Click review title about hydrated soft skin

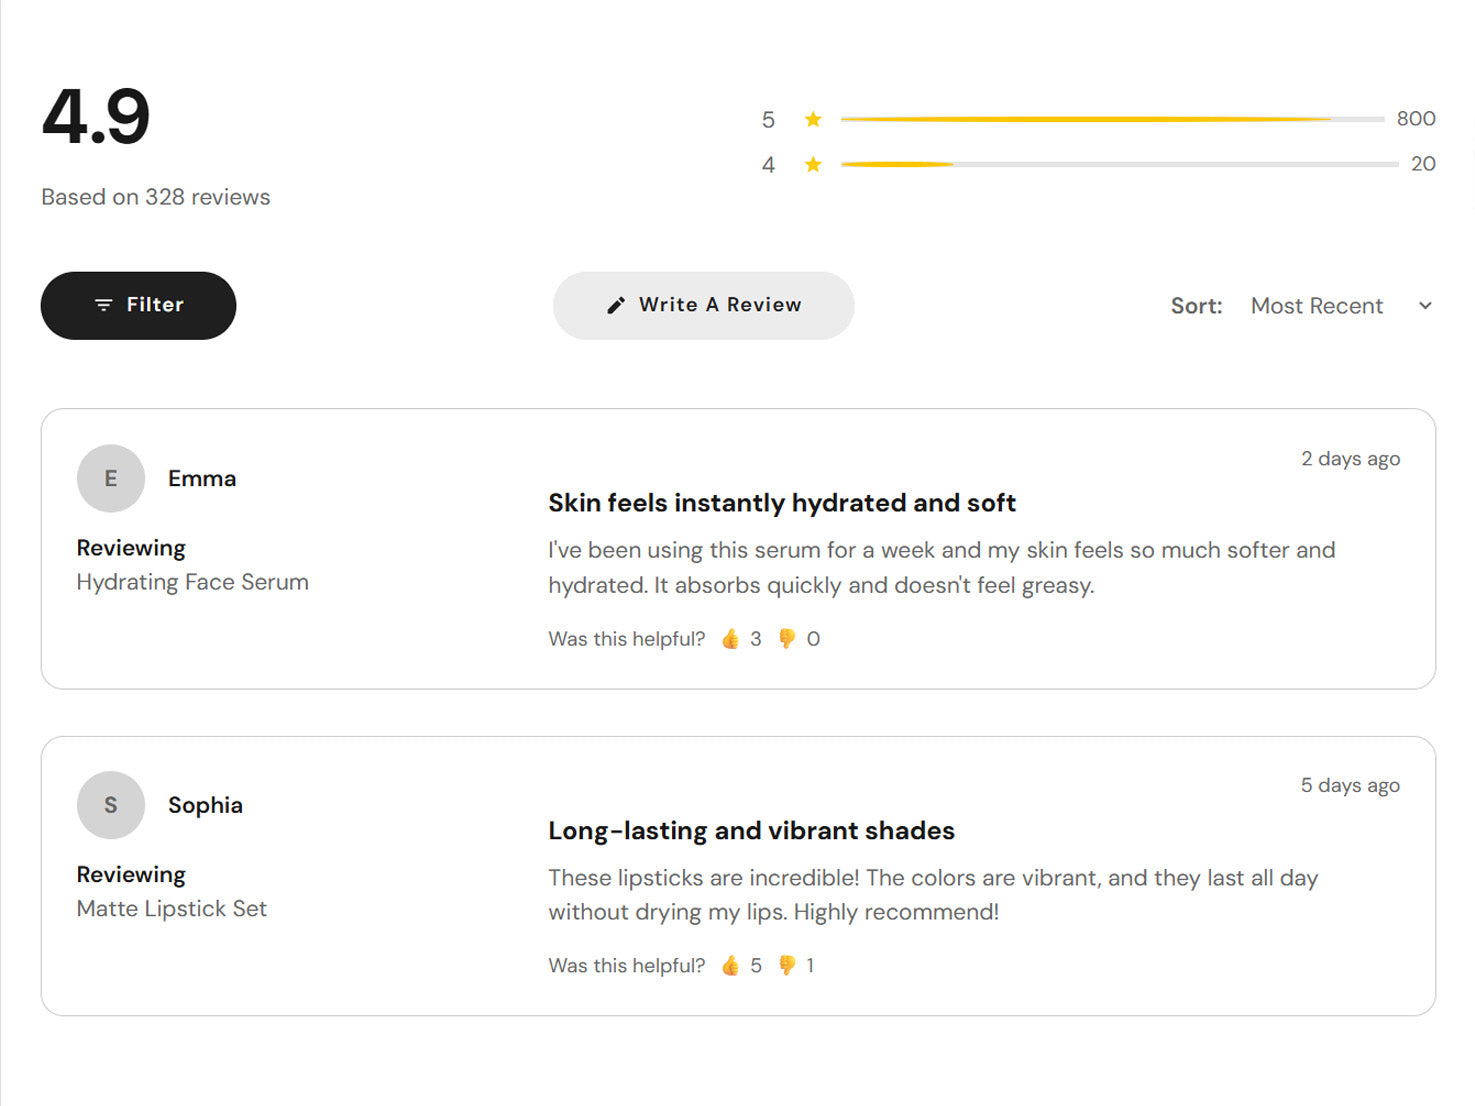[781, 503]
